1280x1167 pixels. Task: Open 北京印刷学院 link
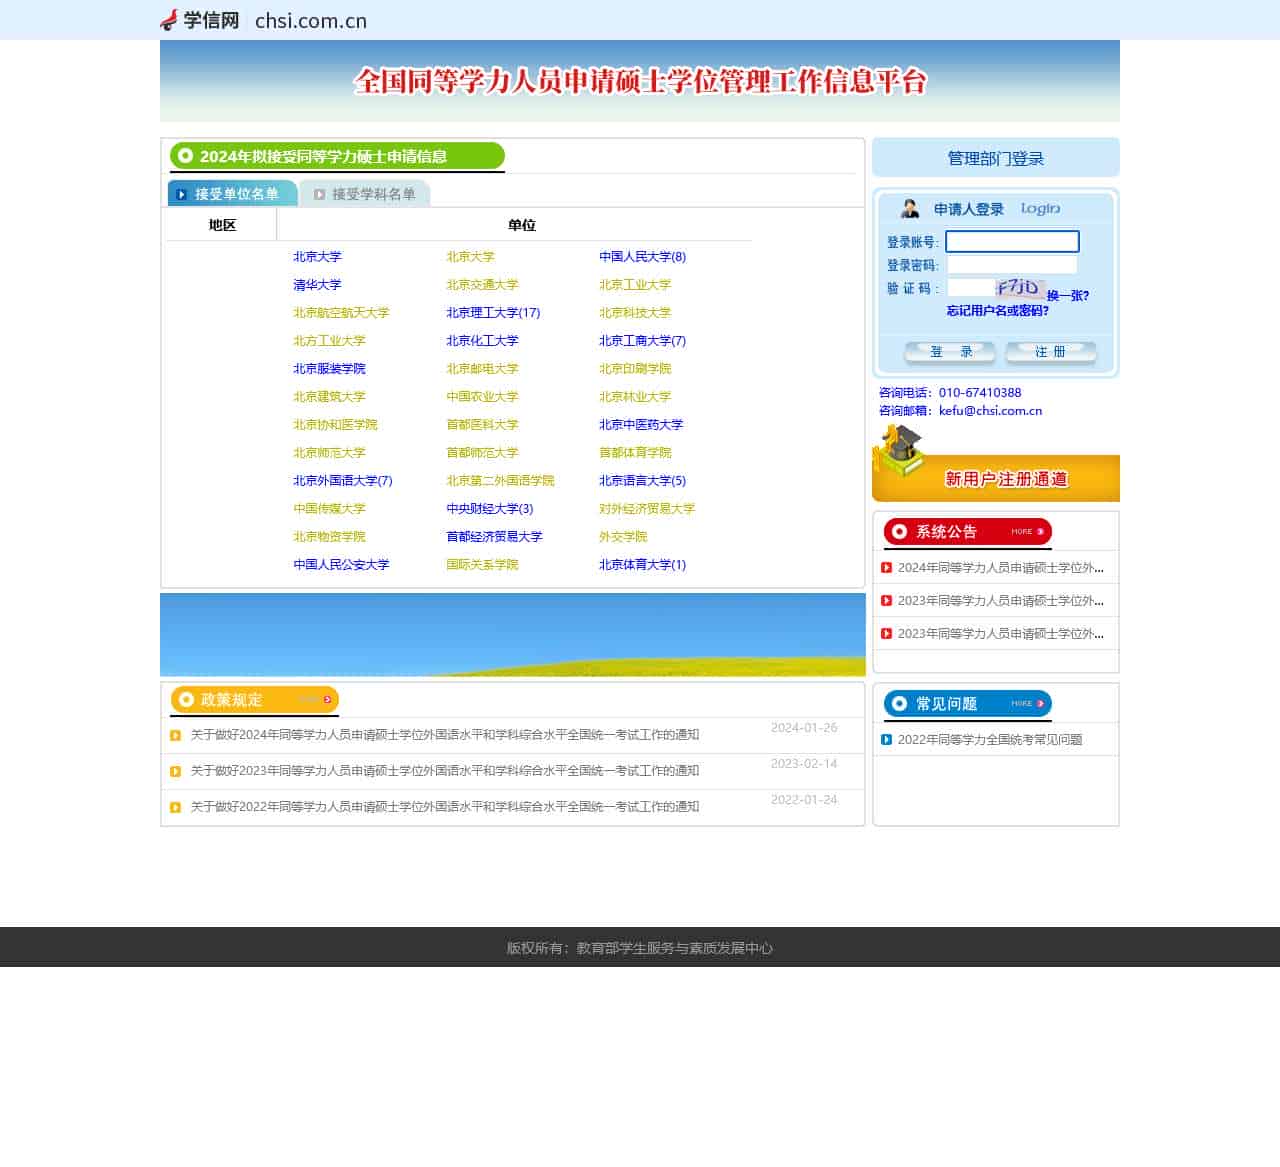click(635, 369)
